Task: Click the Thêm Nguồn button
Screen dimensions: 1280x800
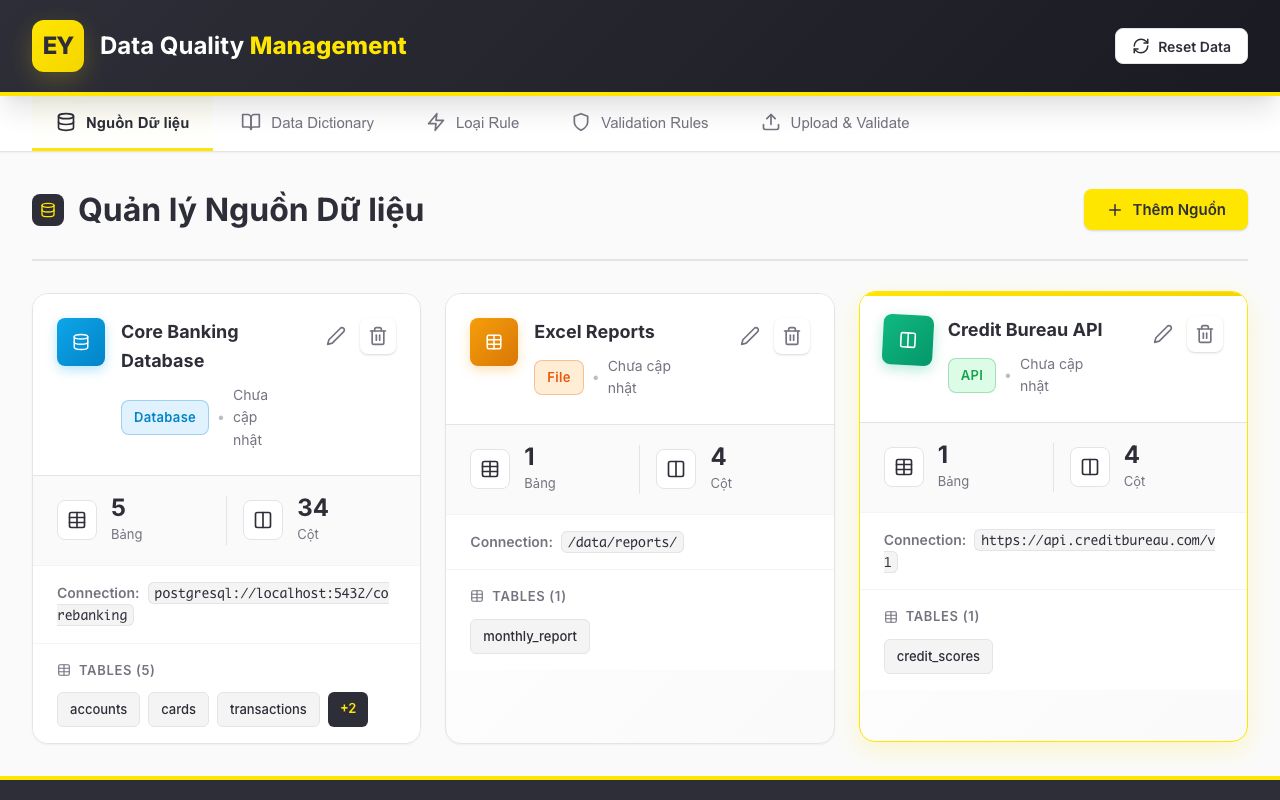Action: (x=1166, y=210)
